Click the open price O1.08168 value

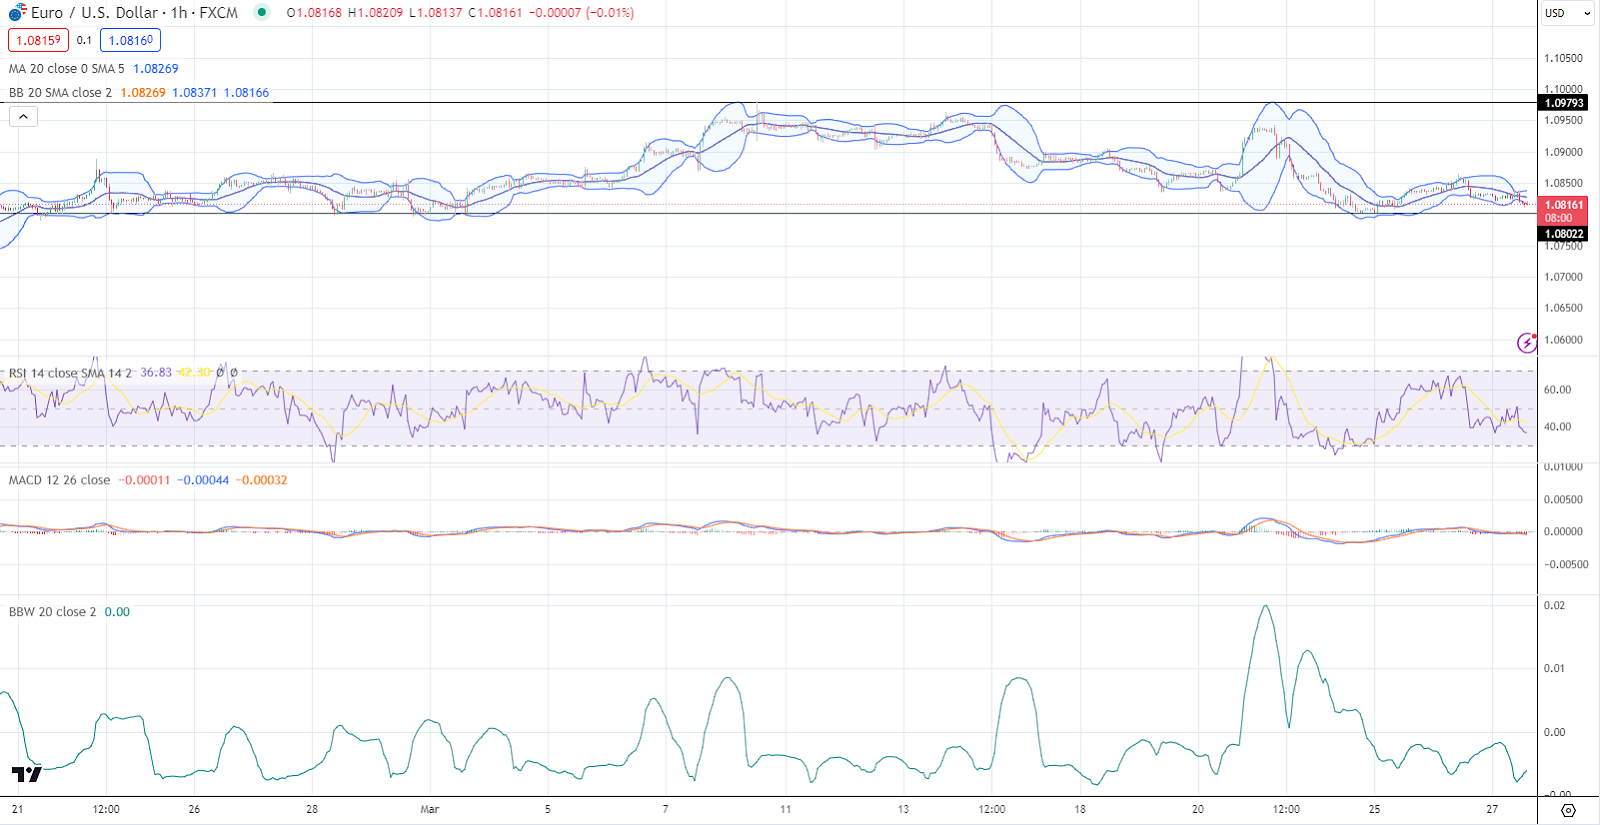(314, 13)
